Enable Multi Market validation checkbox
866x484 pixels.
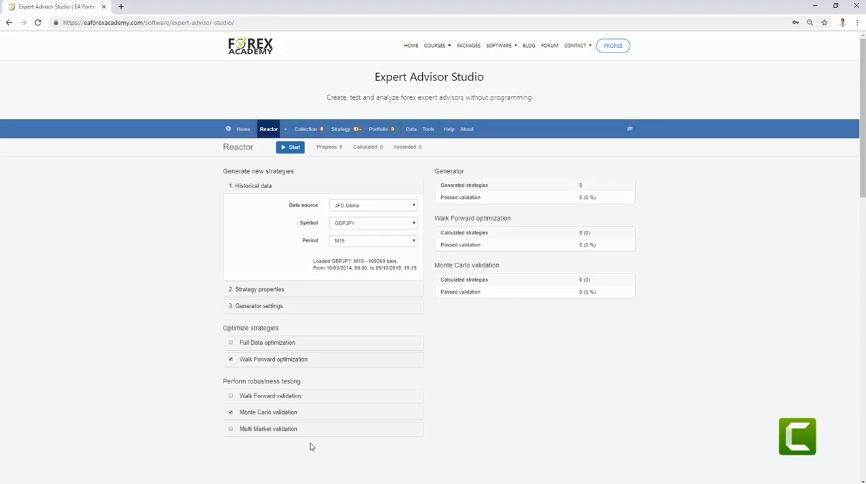pos(231,429)
